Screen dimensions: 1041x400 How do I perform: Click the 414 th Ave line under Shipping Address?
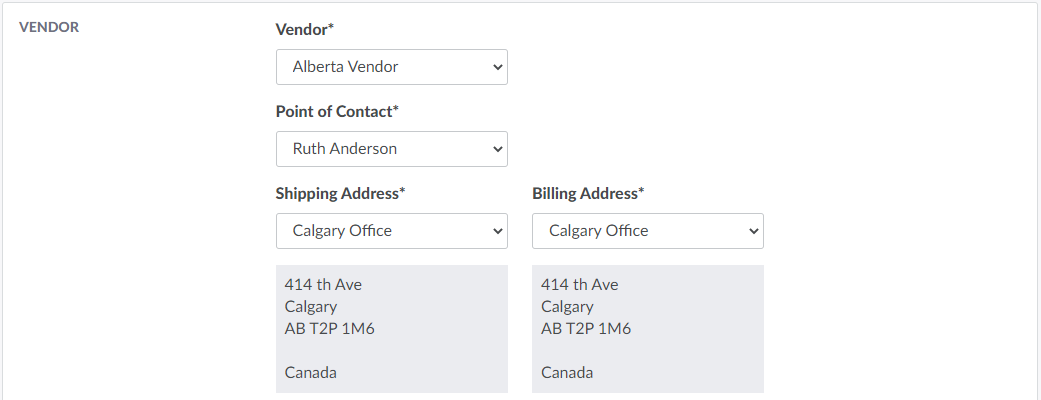pyautogui.click(x=323, y=285)
